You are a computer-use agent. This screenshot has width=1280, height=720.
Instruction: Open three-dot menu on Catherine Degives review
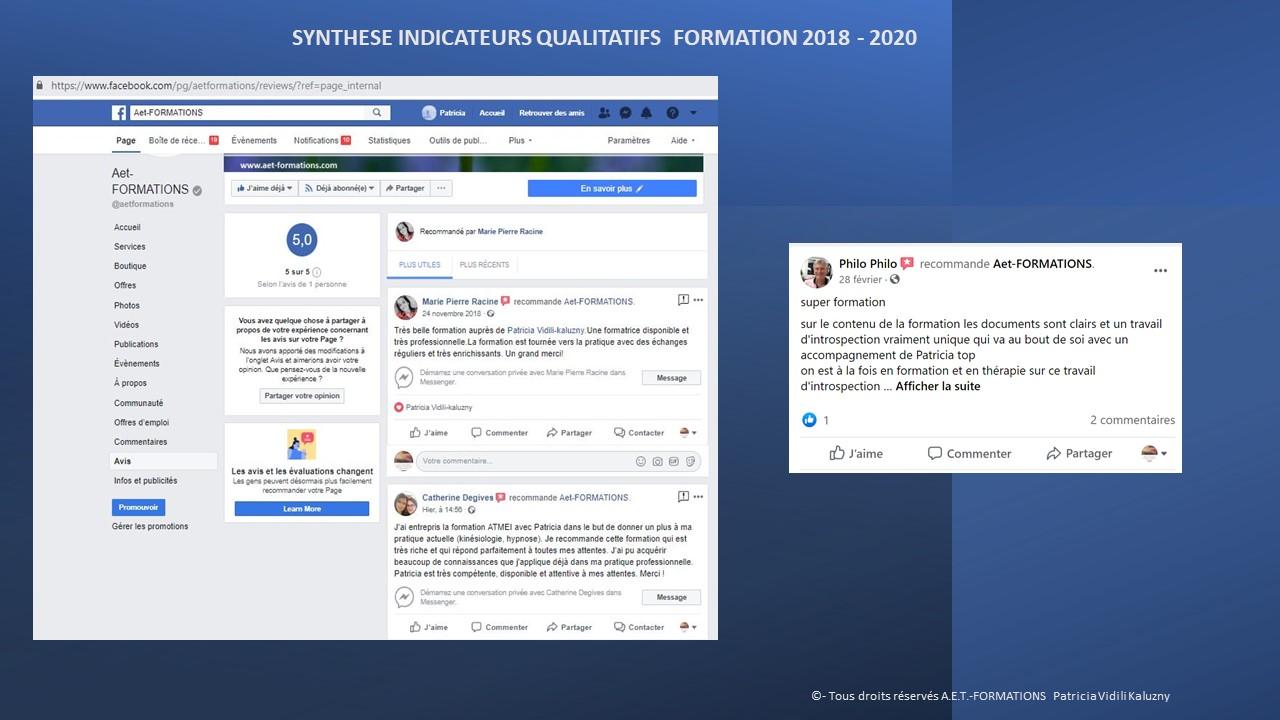tap(698, 496)
